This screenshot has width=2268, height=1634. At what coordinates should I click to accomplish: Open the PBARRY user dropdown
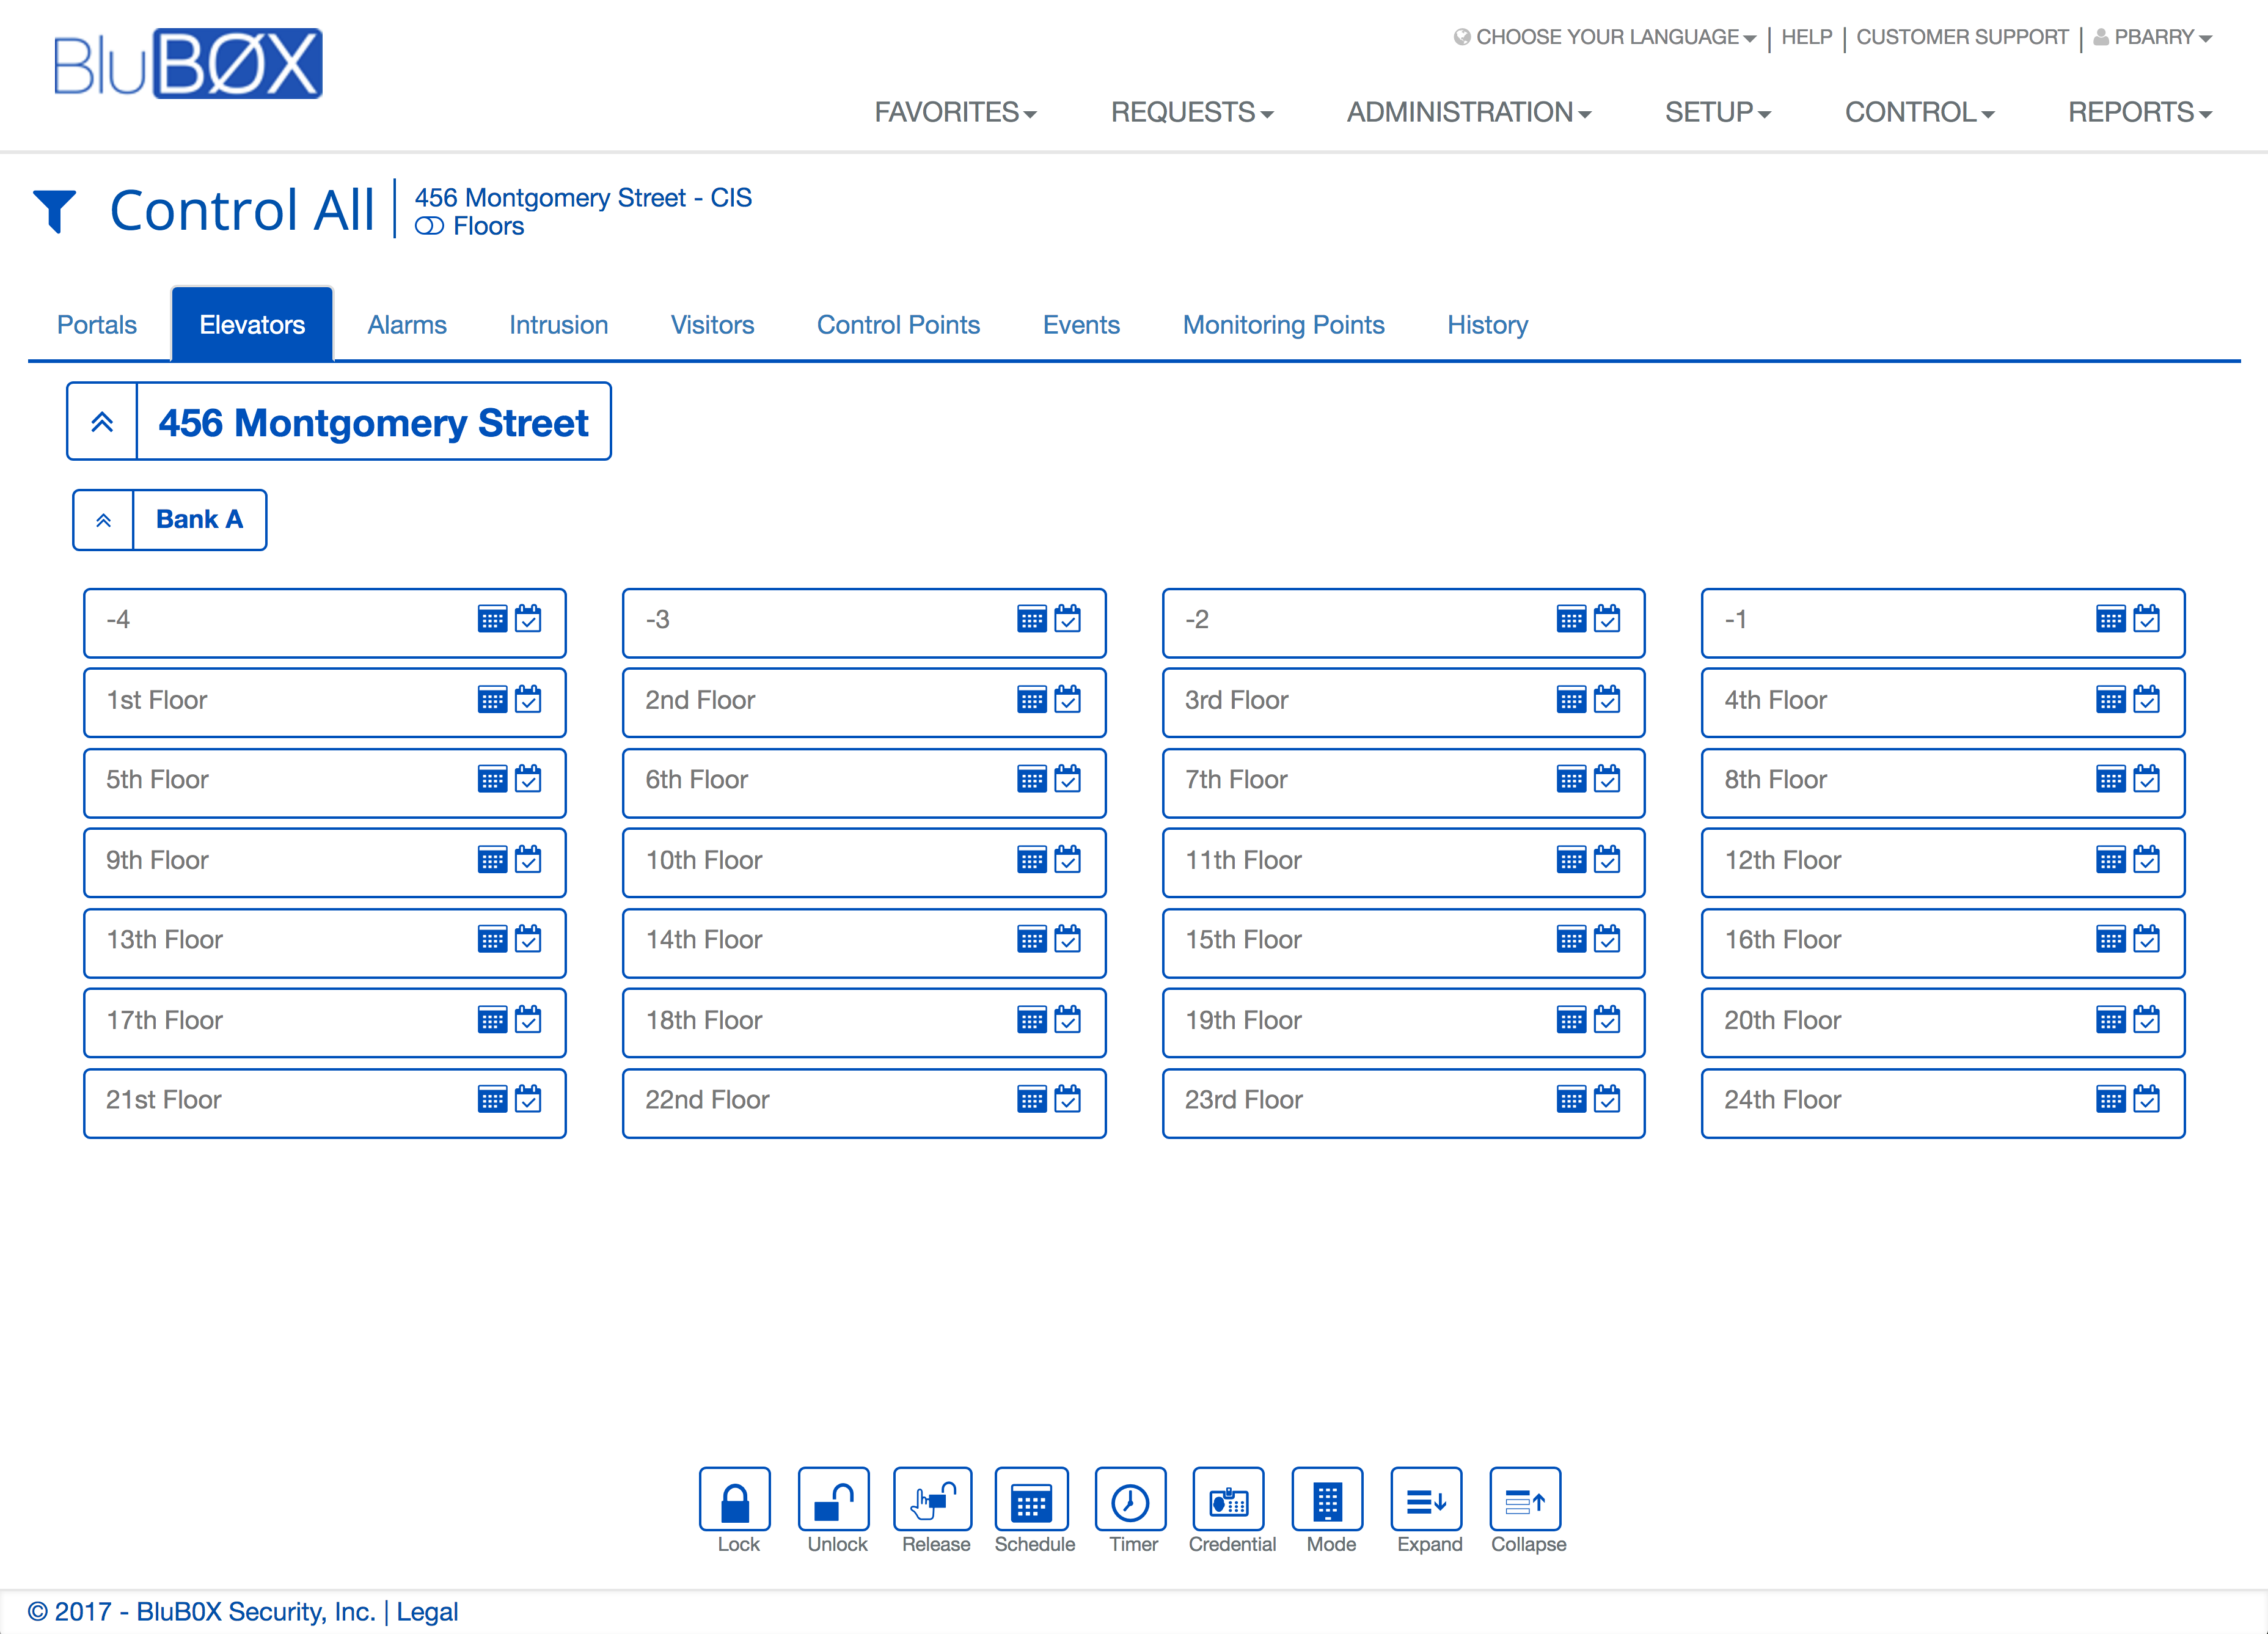click(2154, 37)
